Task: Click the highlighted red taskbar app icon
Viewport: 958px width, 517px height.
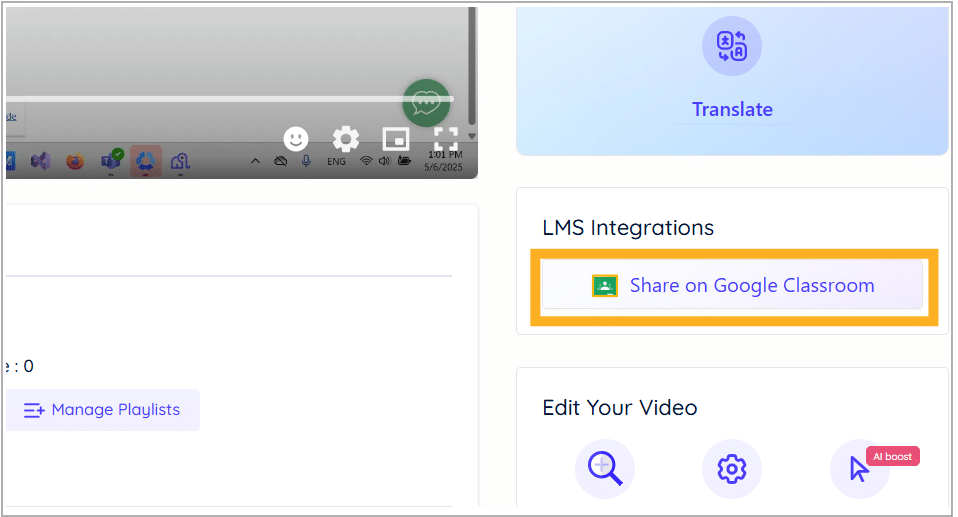Action: (145, 161)
